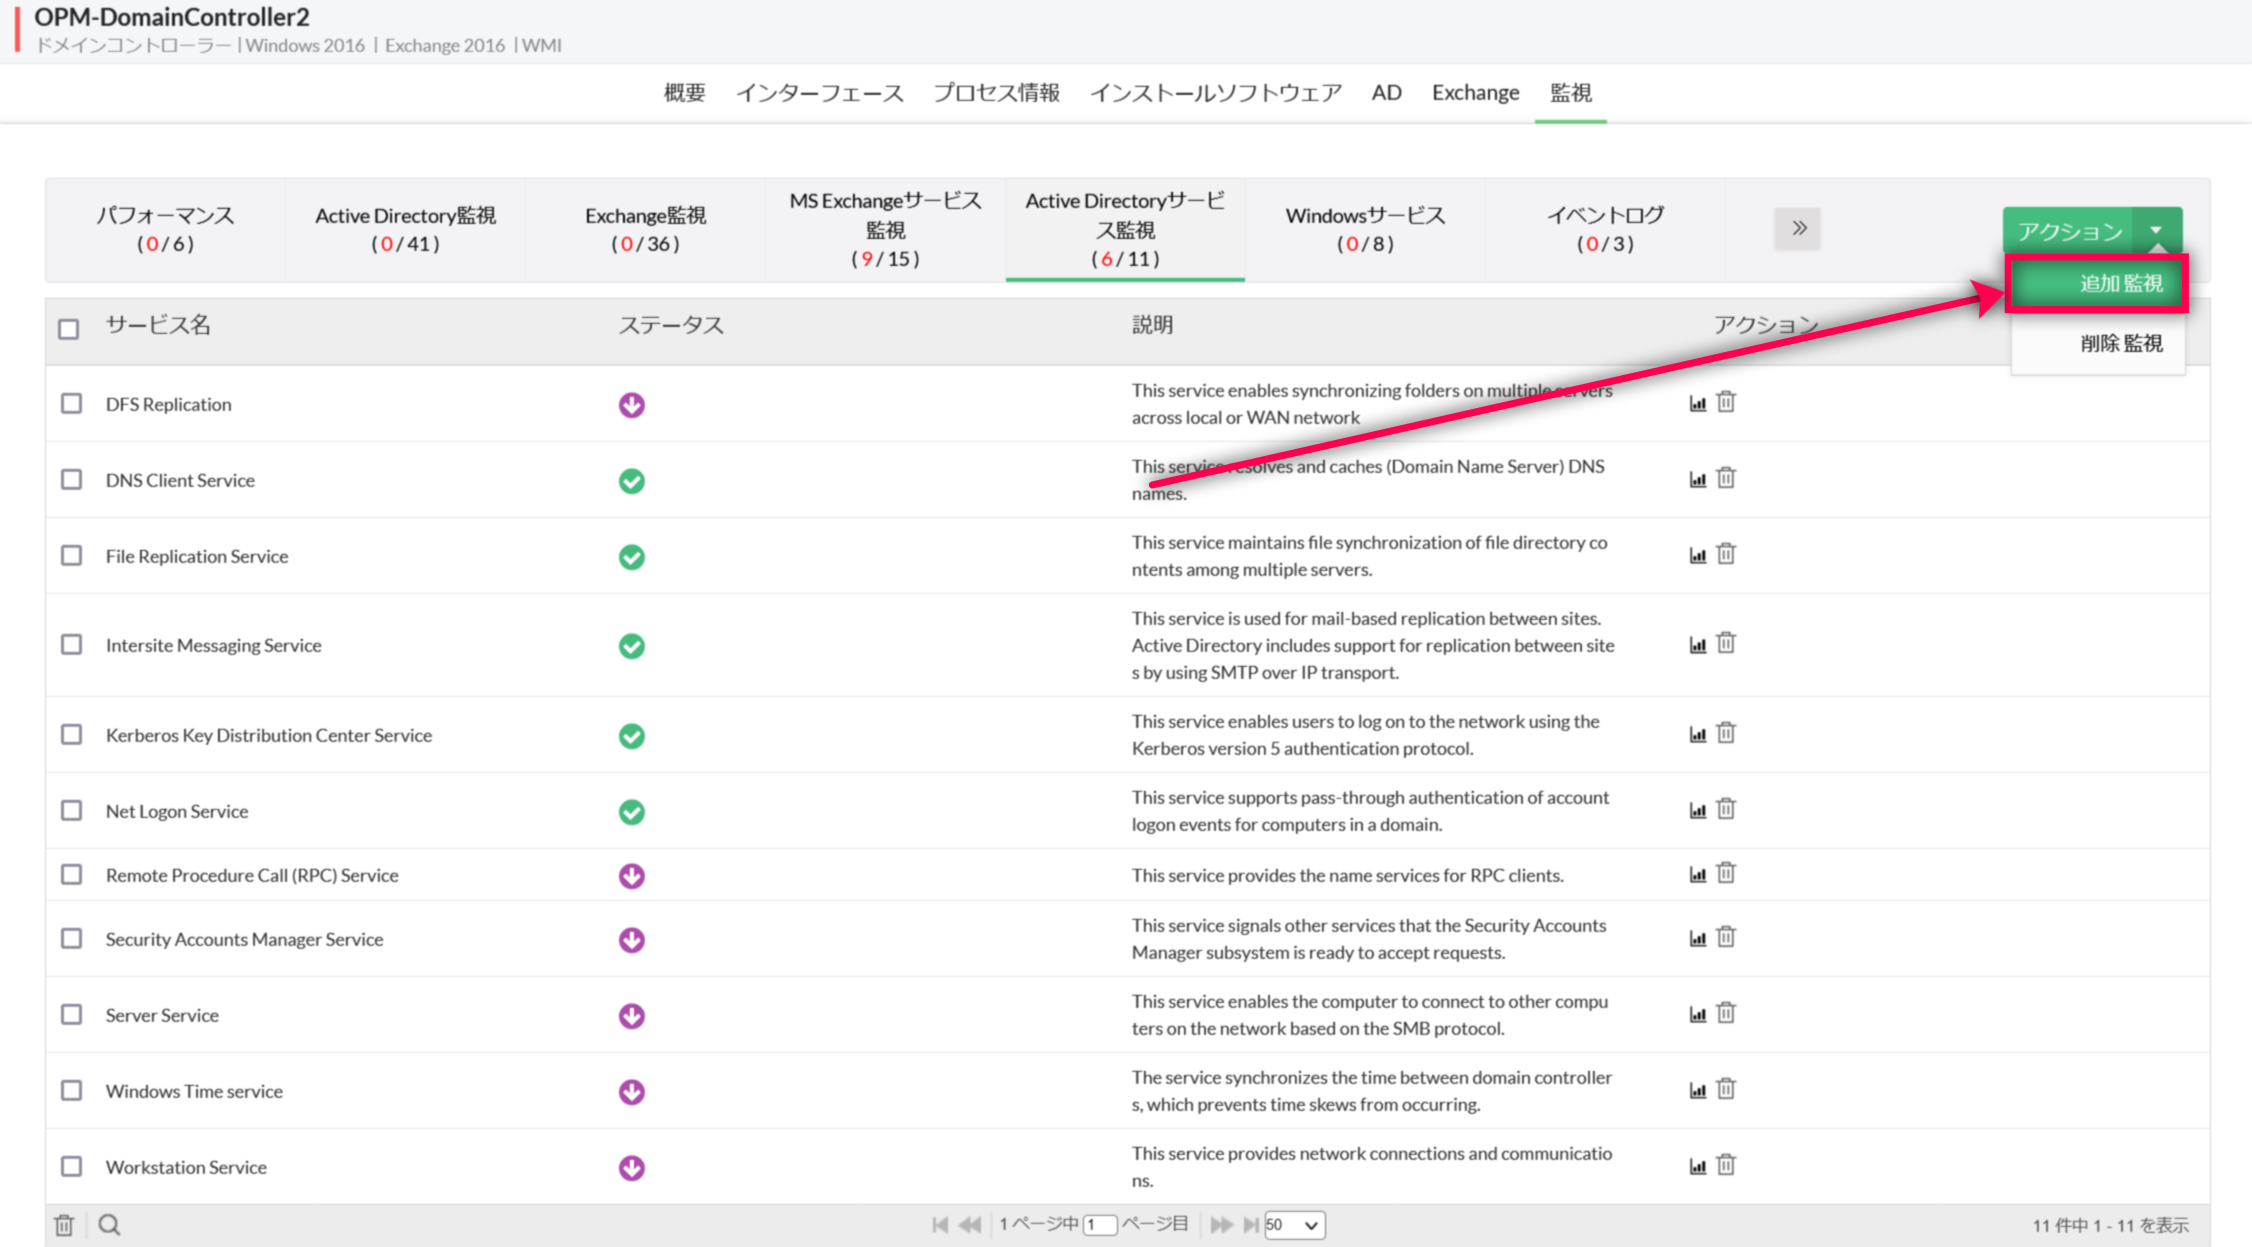Click the page number input field
This screenshot has height=1247, width=2252.
pos(1100,1225)
